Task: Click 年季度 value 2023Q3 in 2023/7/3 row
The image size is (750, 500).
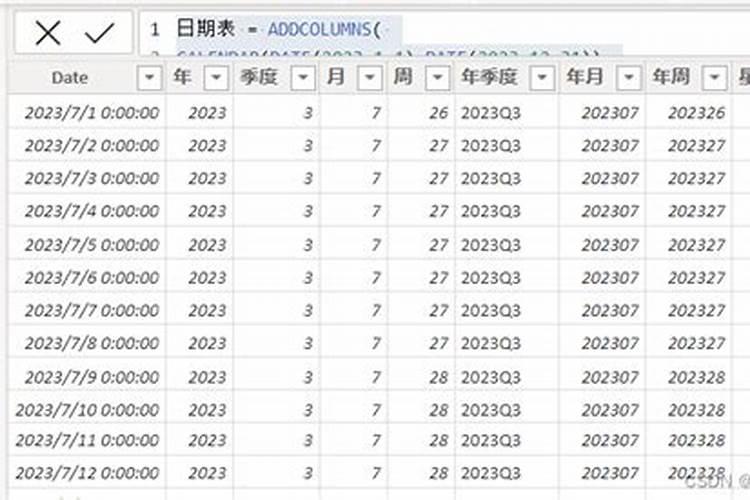Action: (x=491, y=178)
